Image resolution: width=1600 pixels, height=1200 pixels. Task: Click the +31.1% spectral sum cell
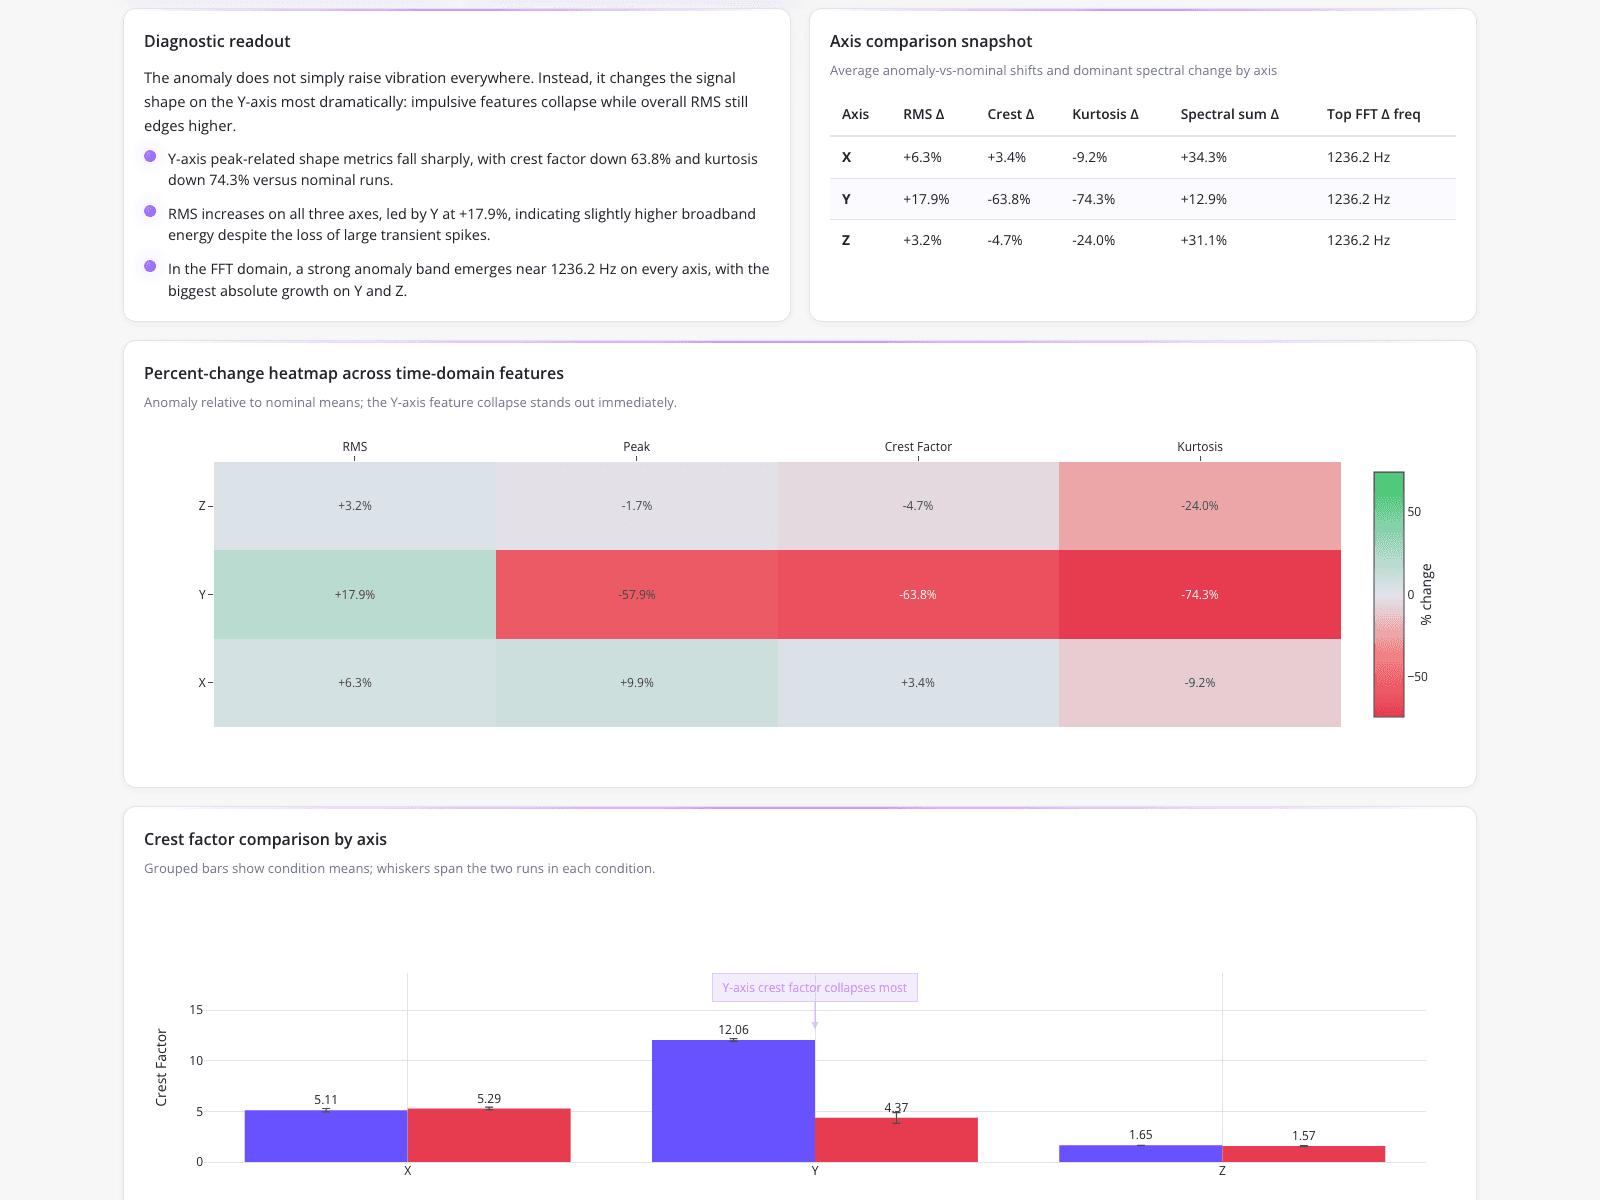[x=1203, y=240]
